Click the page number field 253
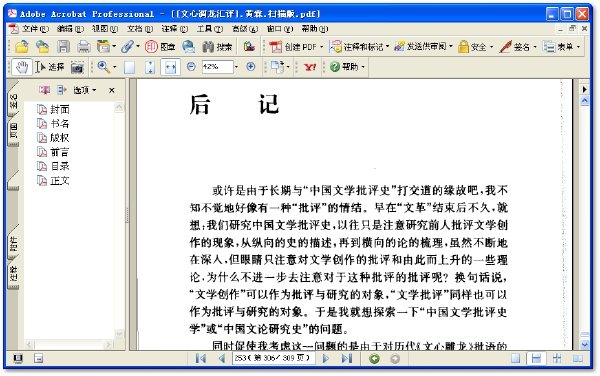This screenshot has width=600, height=376. [x=273, y=358]
